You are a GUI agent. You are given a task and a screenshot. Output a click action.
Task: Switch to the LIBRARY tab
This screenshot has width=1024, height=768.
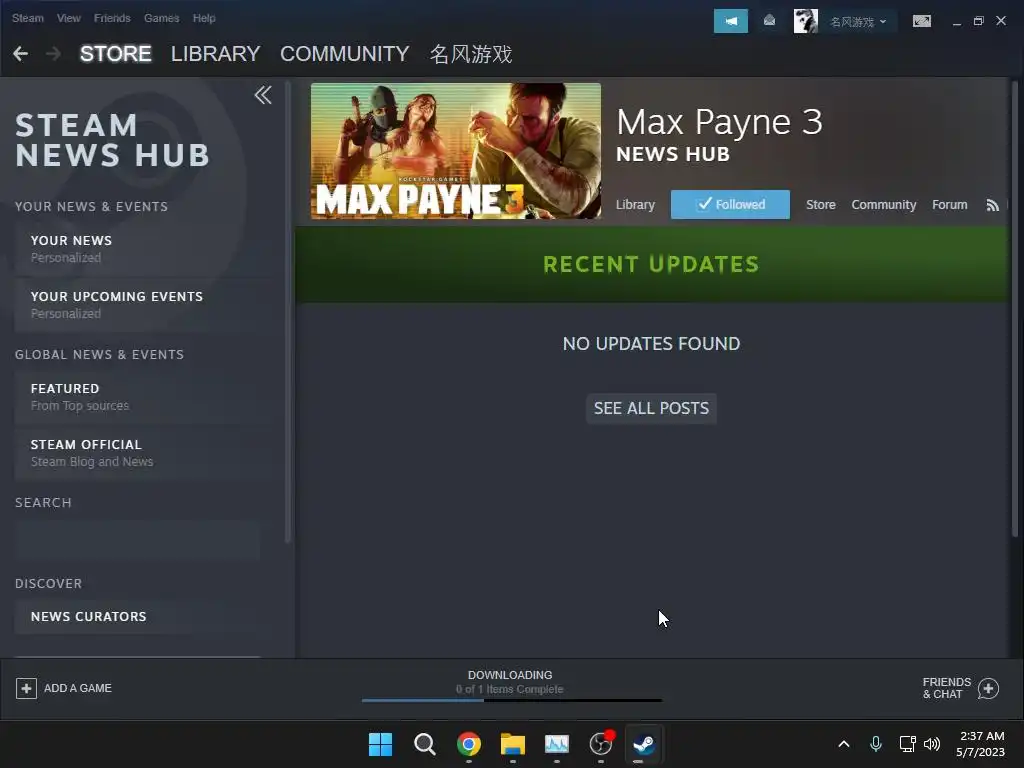coord(216,54)
